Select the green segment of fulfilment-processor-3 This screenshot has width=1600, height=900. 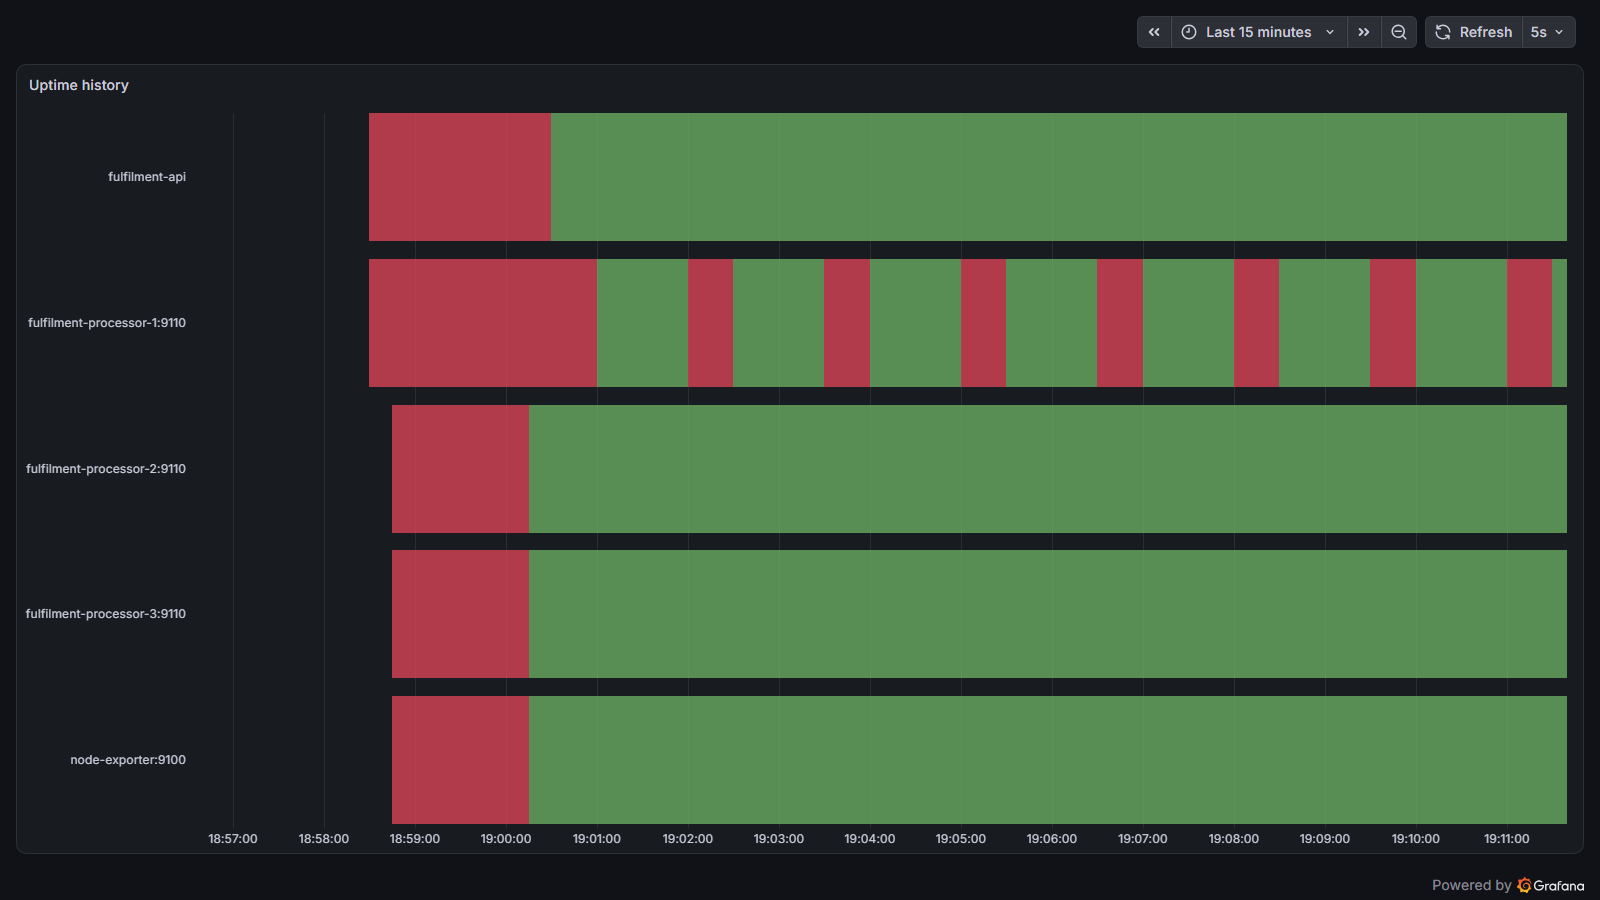pyautogui.click(x=1048, y=614)
